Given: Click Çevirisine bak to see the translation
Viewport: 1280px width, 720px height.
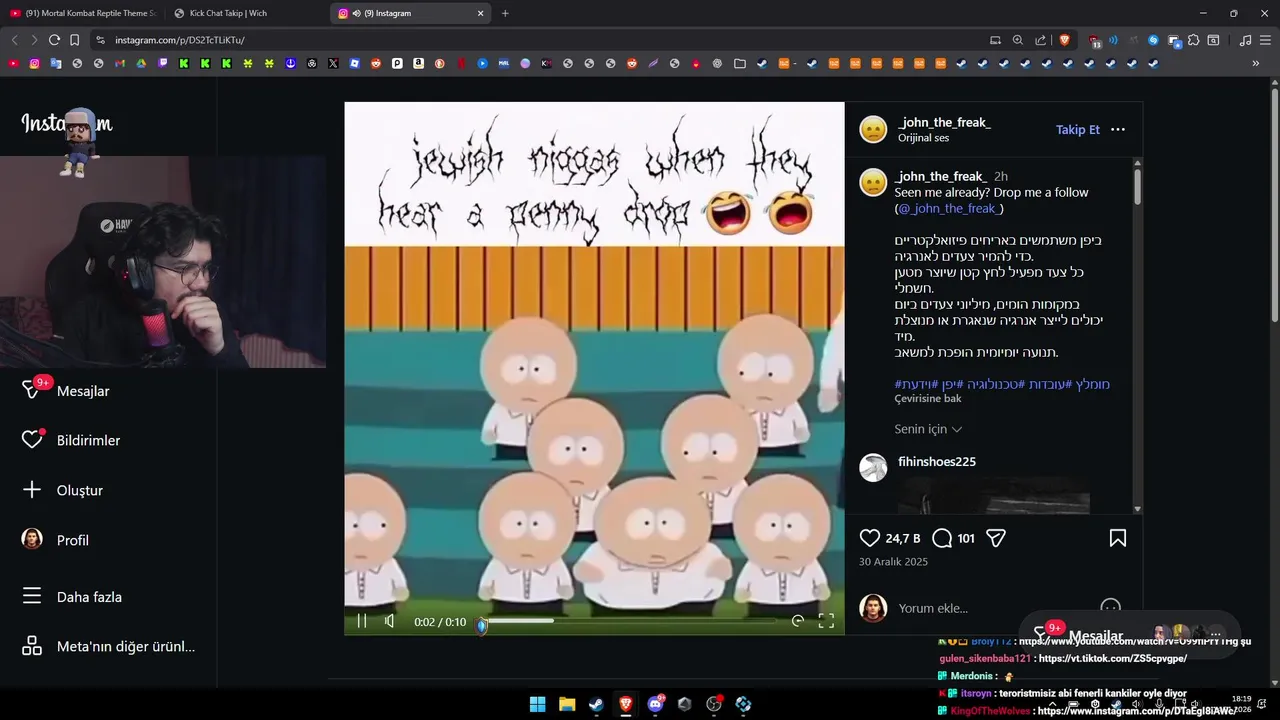Looking at the screenshot, I should pos(928,398).
